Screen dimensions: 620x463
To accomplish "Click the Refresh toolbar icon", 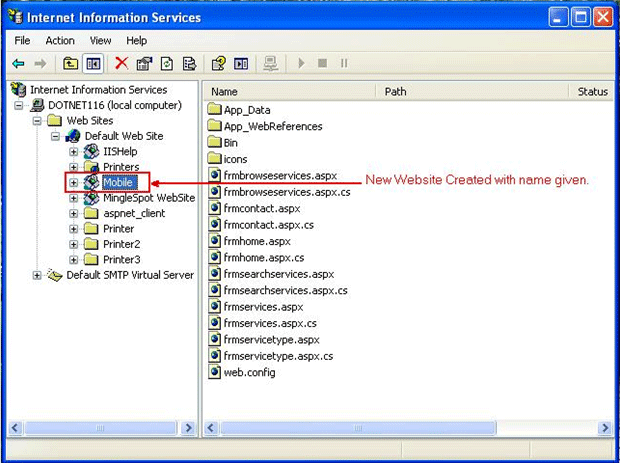I will [167, 63].
